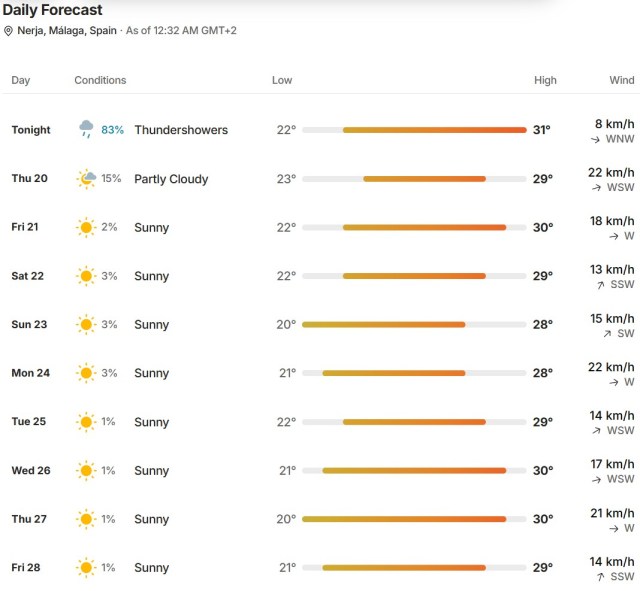The width and height of the screenshot is (640, 591).
Task: Click the Day column header
Action: 21,80
